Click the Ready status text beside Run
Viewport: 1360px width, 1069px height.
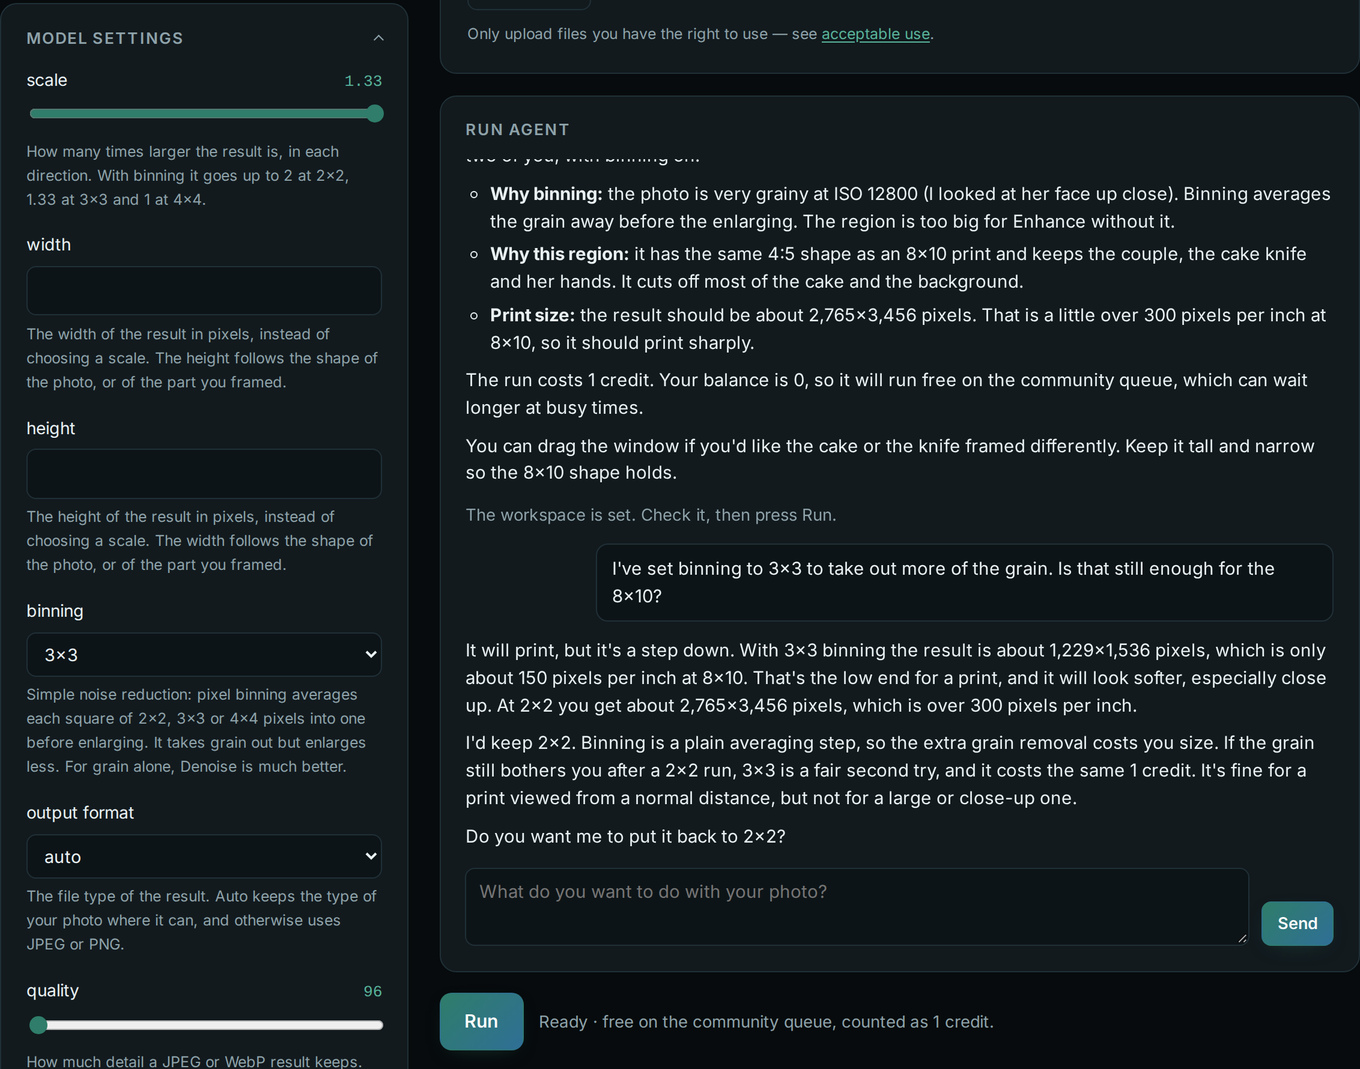[x=766, y=1022]
